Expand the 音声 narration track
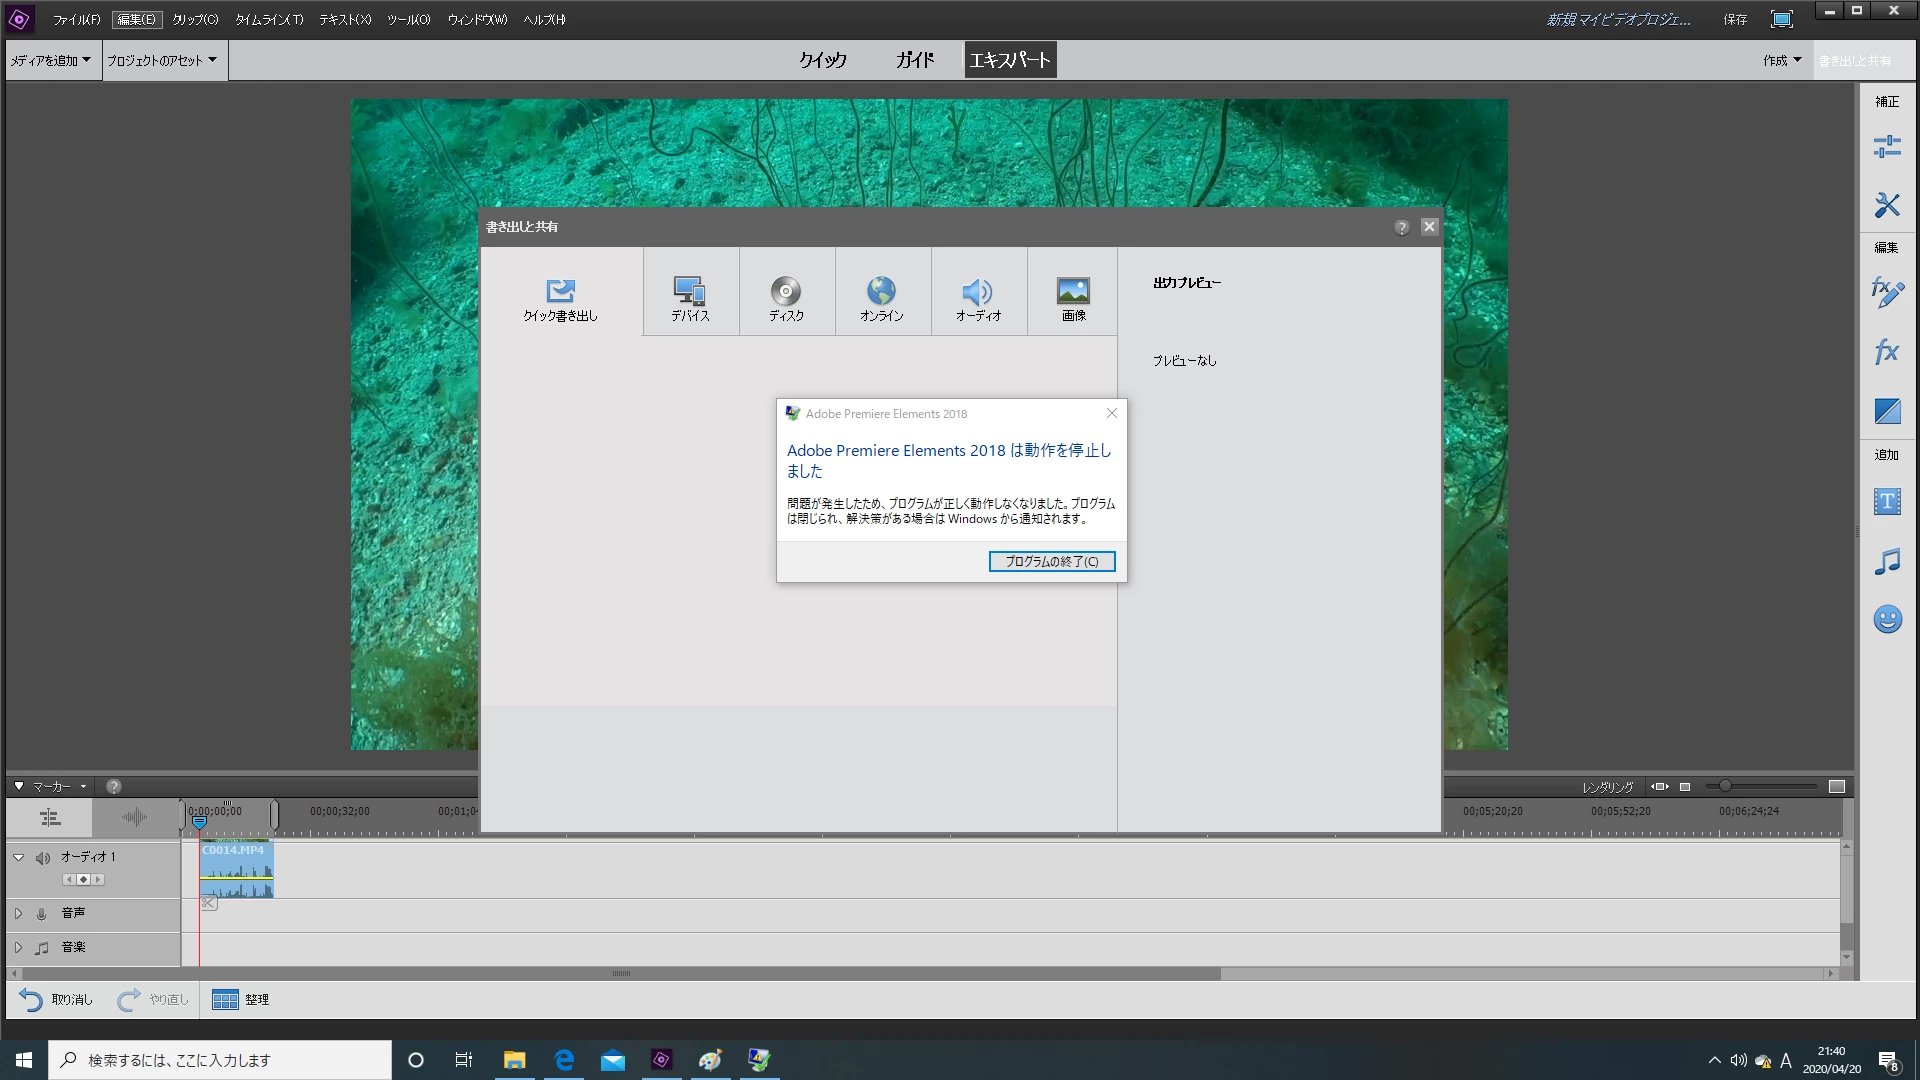 click(18, 913)
